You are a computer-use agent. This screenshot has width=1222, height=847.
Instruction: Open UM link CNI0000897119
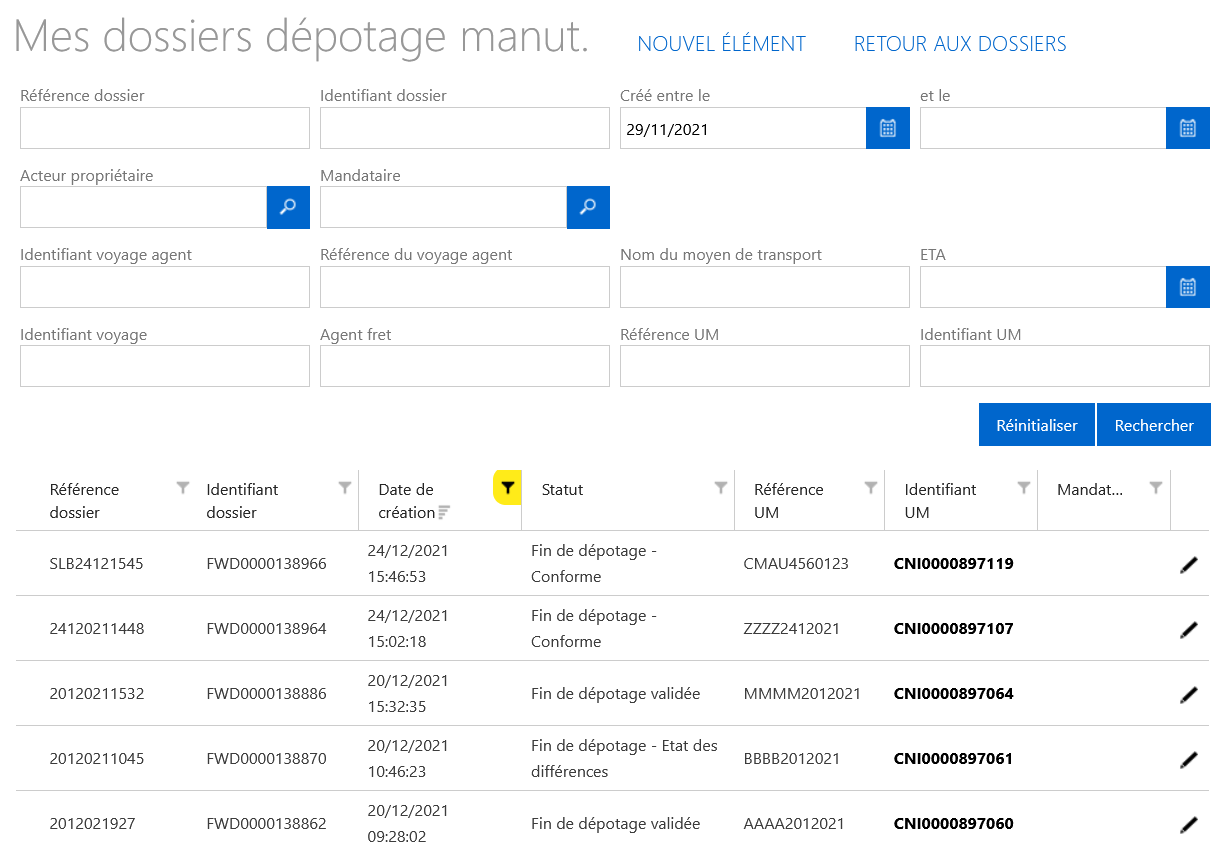954,564
